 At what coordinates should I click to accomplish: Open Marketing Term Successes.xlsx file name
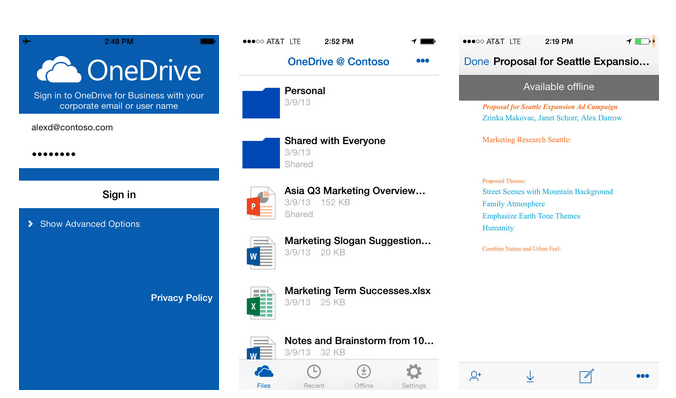[357, 291]
